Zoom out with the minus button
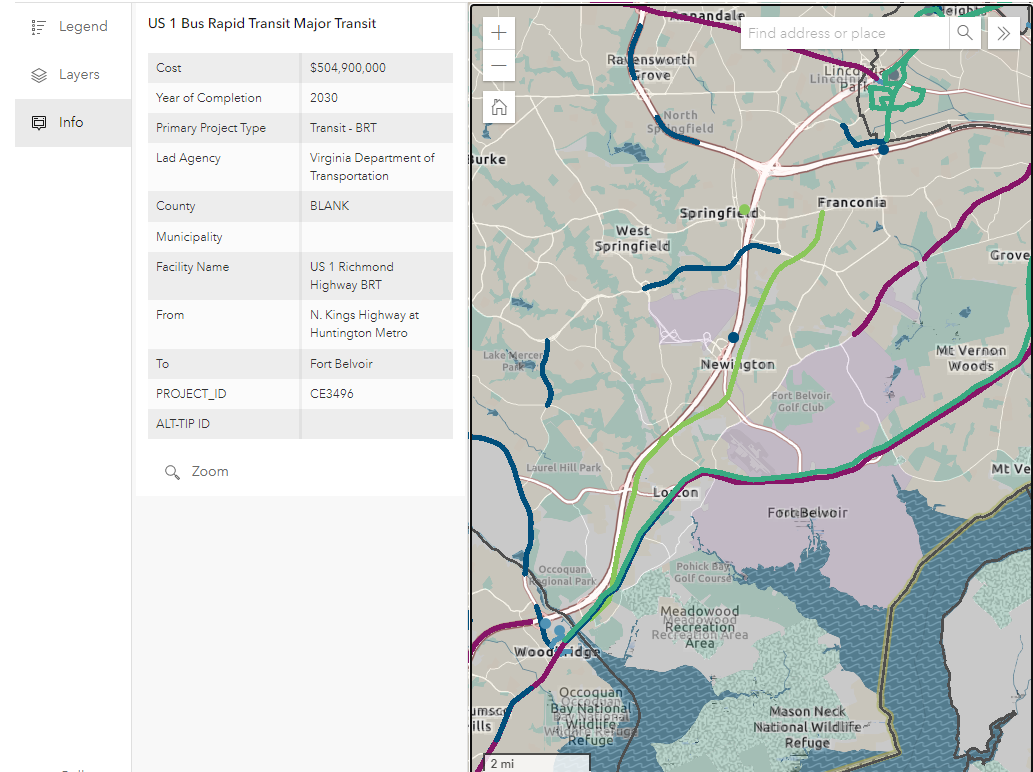 click(x=498, y=66)
